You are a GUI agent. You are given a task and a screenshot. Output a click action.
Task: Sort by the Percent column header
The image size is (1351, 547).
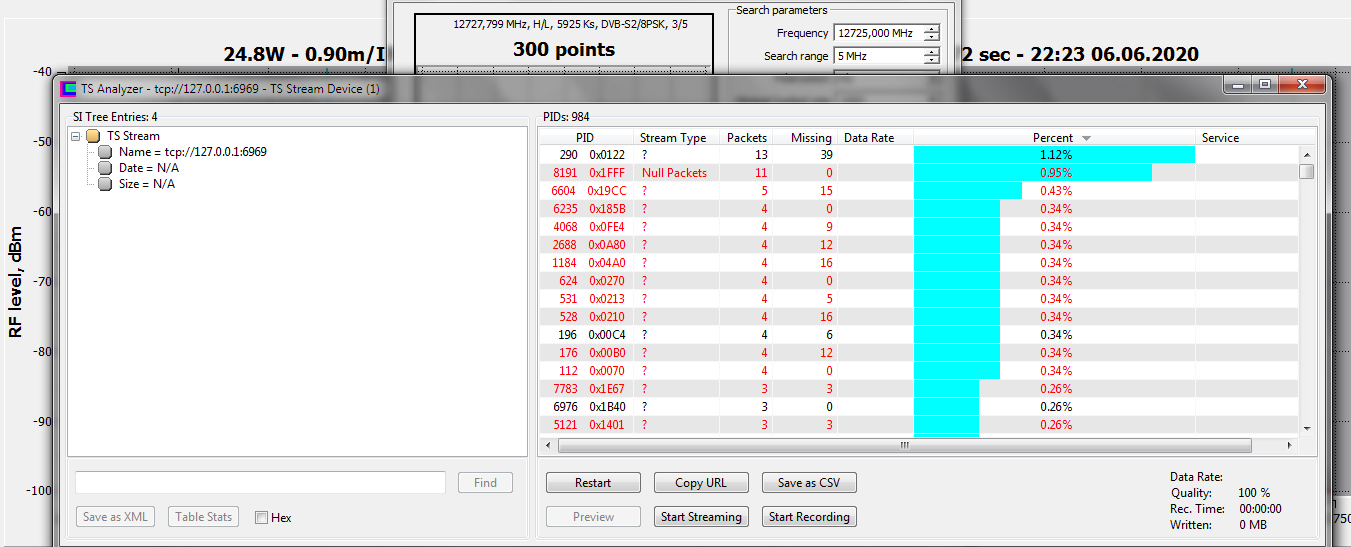[x=1053, y=138]
